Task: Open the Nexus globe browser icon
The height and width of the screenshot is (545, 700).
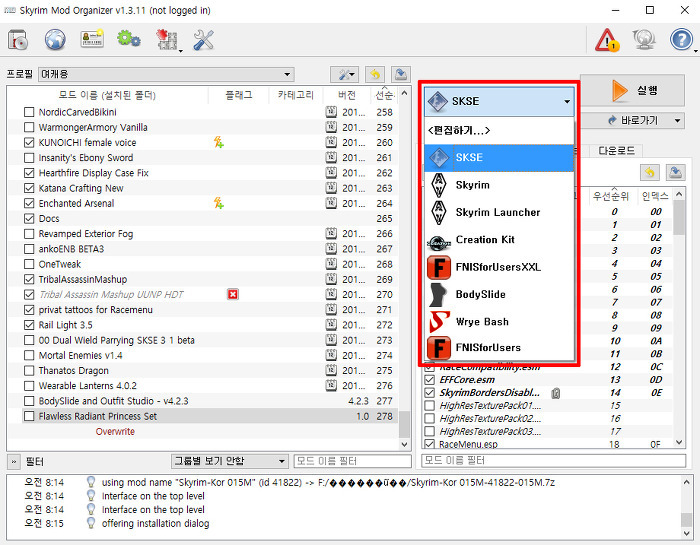Action: coord(55,40)
